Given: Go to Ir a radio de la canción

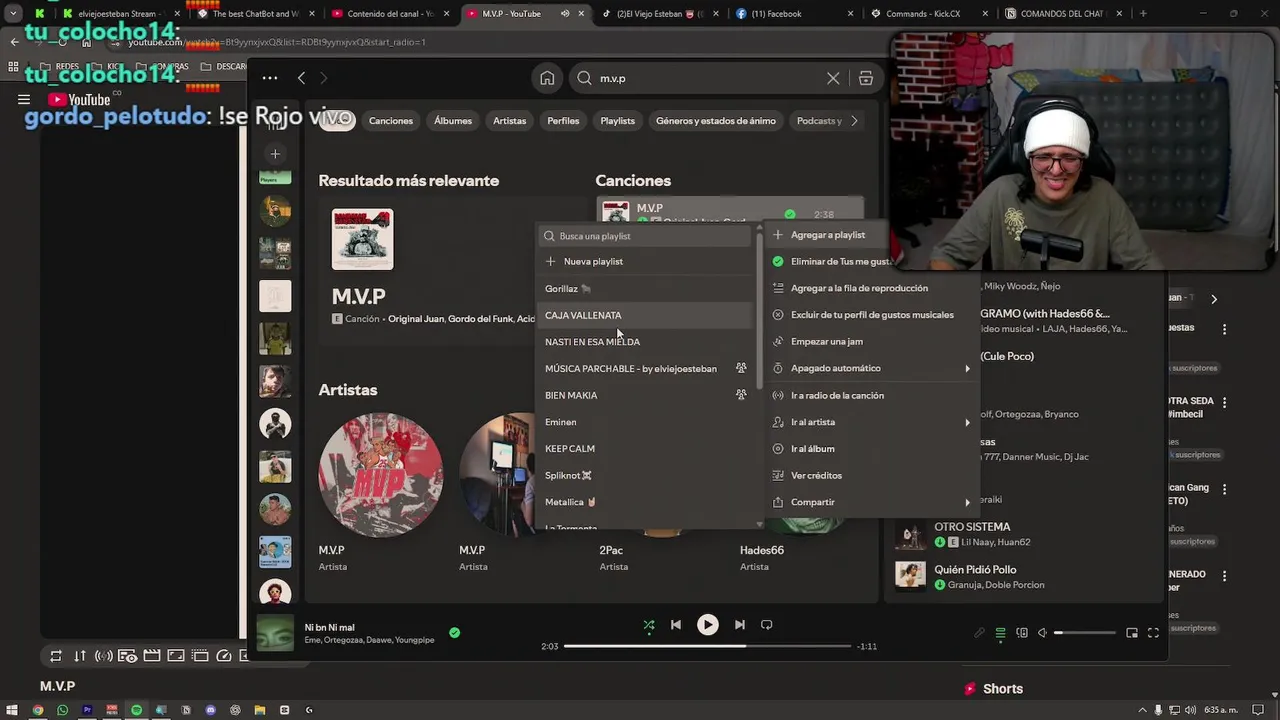Looking at the screenshot, I should tap(871, 395).
